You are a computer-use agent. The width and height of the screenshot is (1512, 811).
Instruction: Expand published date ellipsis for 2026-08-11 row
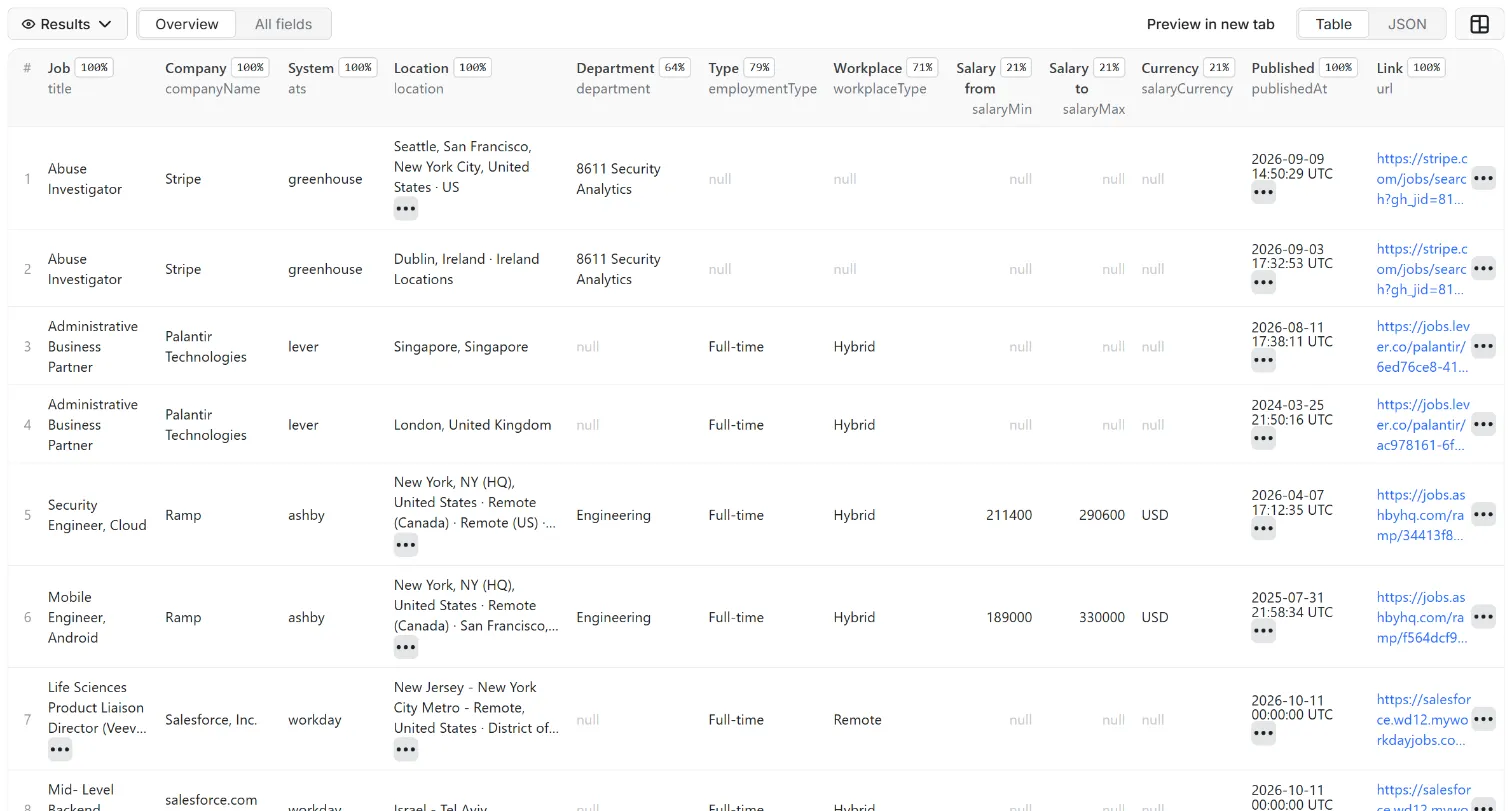coord(1263,361)
